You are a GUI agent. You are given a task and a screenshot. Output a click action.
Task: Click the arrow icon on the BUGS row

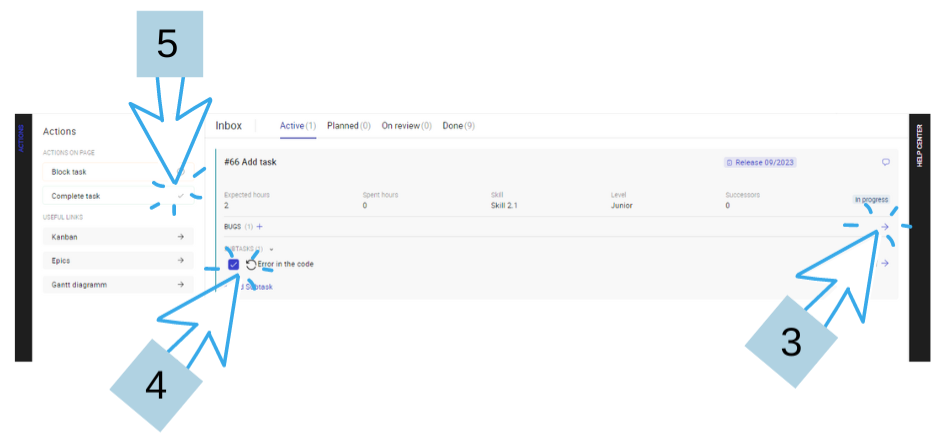pyautogui.click(x=884, y=228)
